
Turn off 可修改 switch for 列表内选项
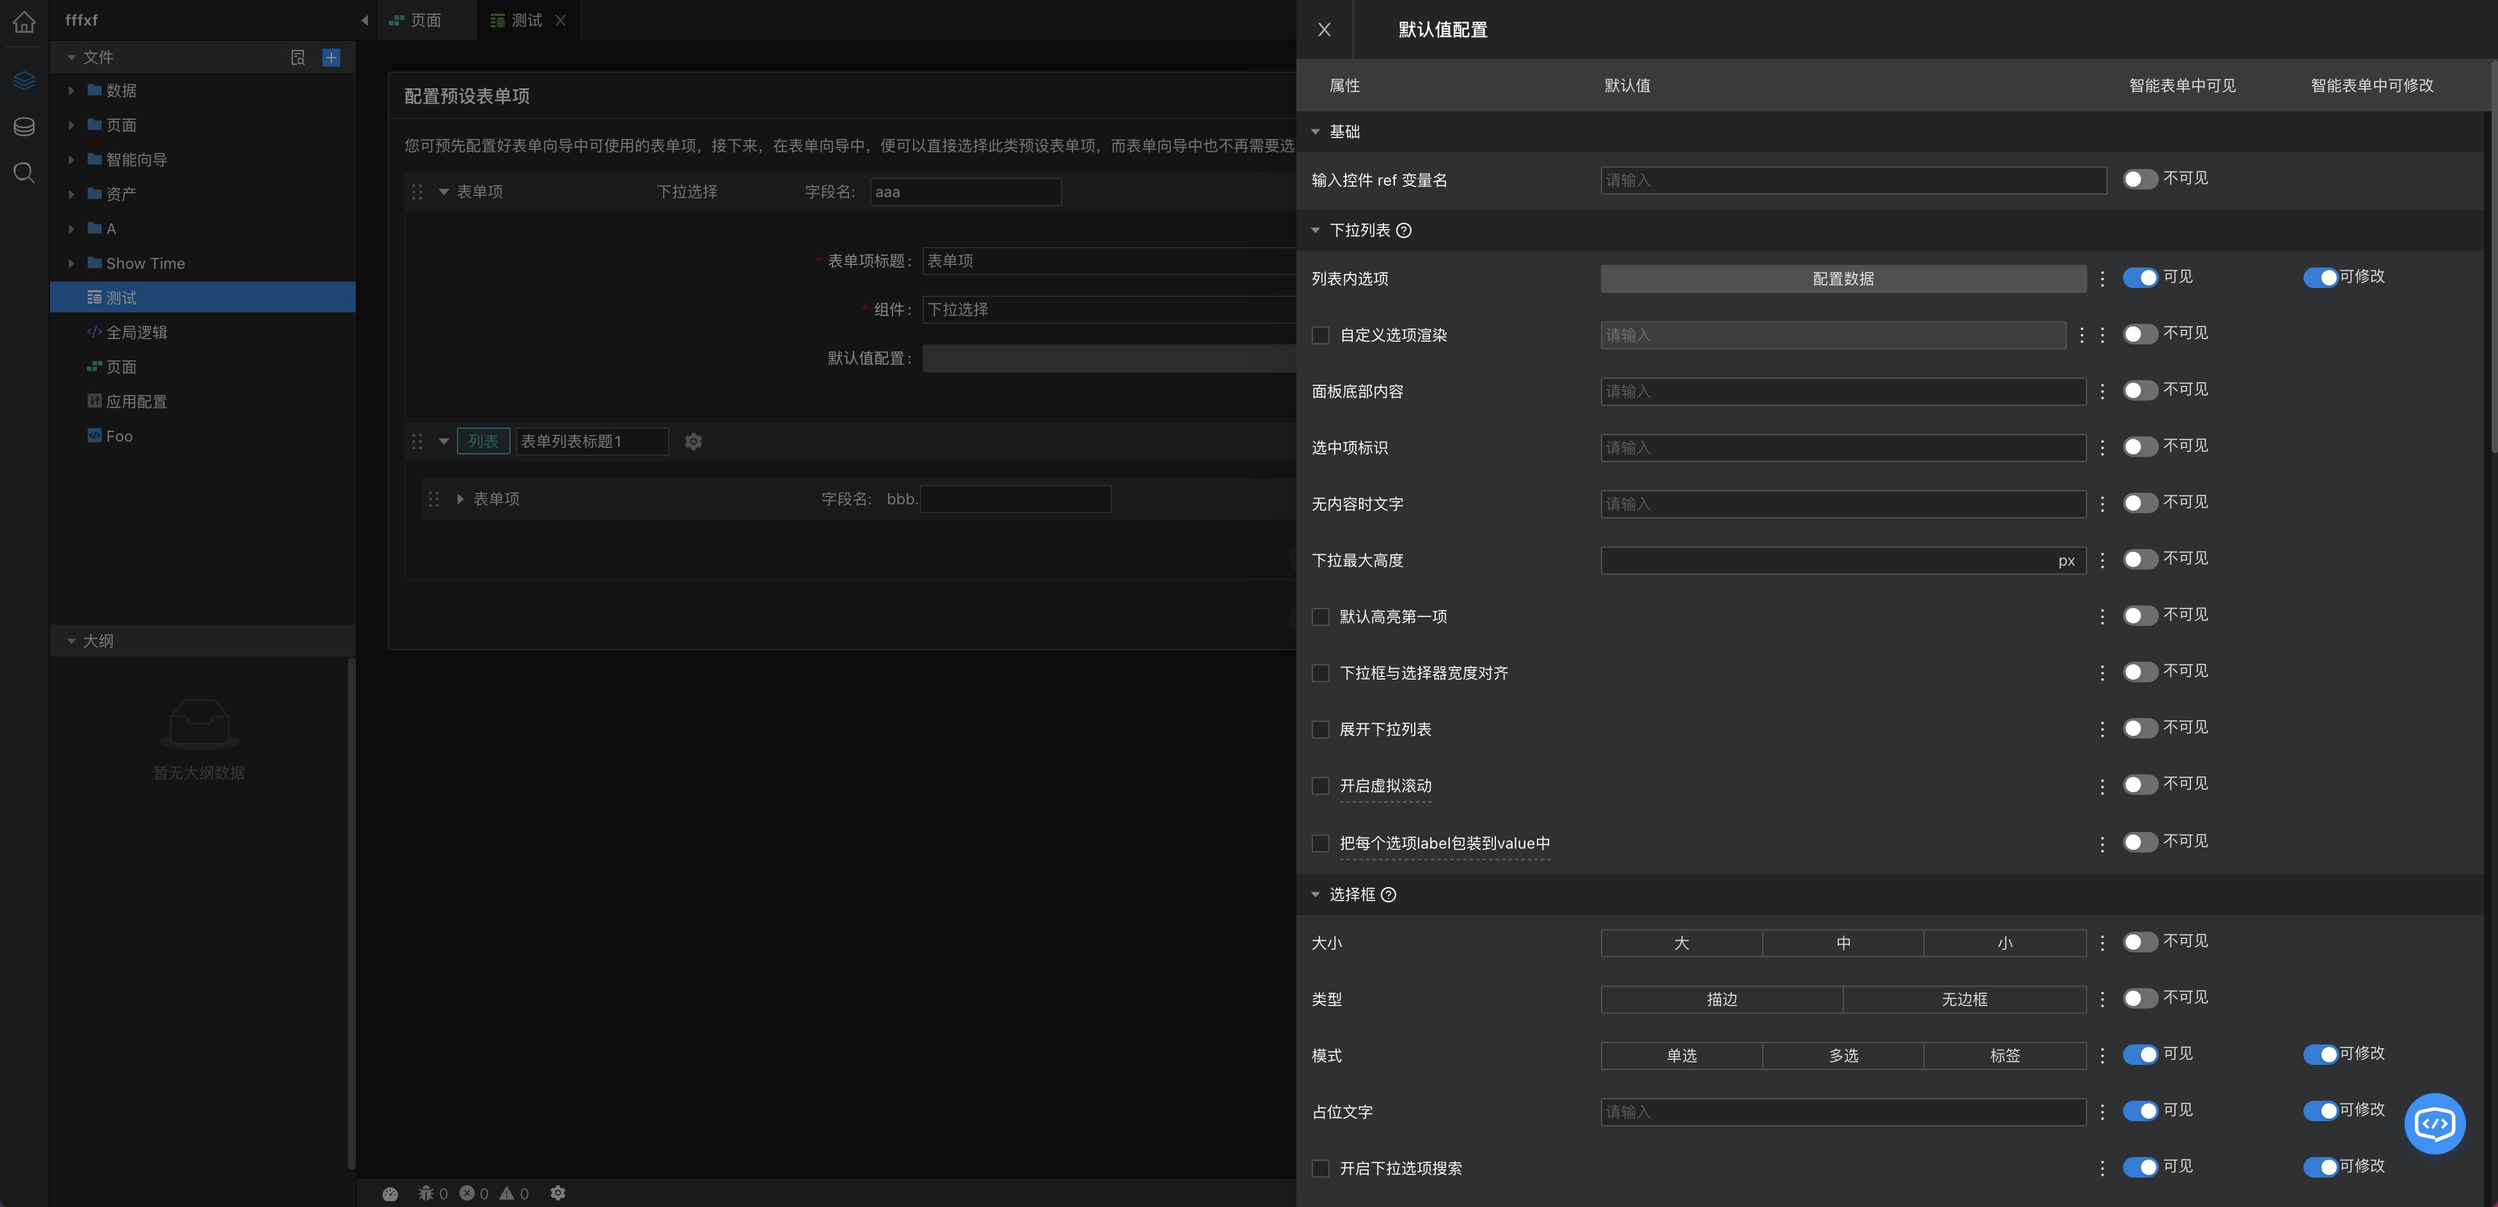coord(2320,277)
